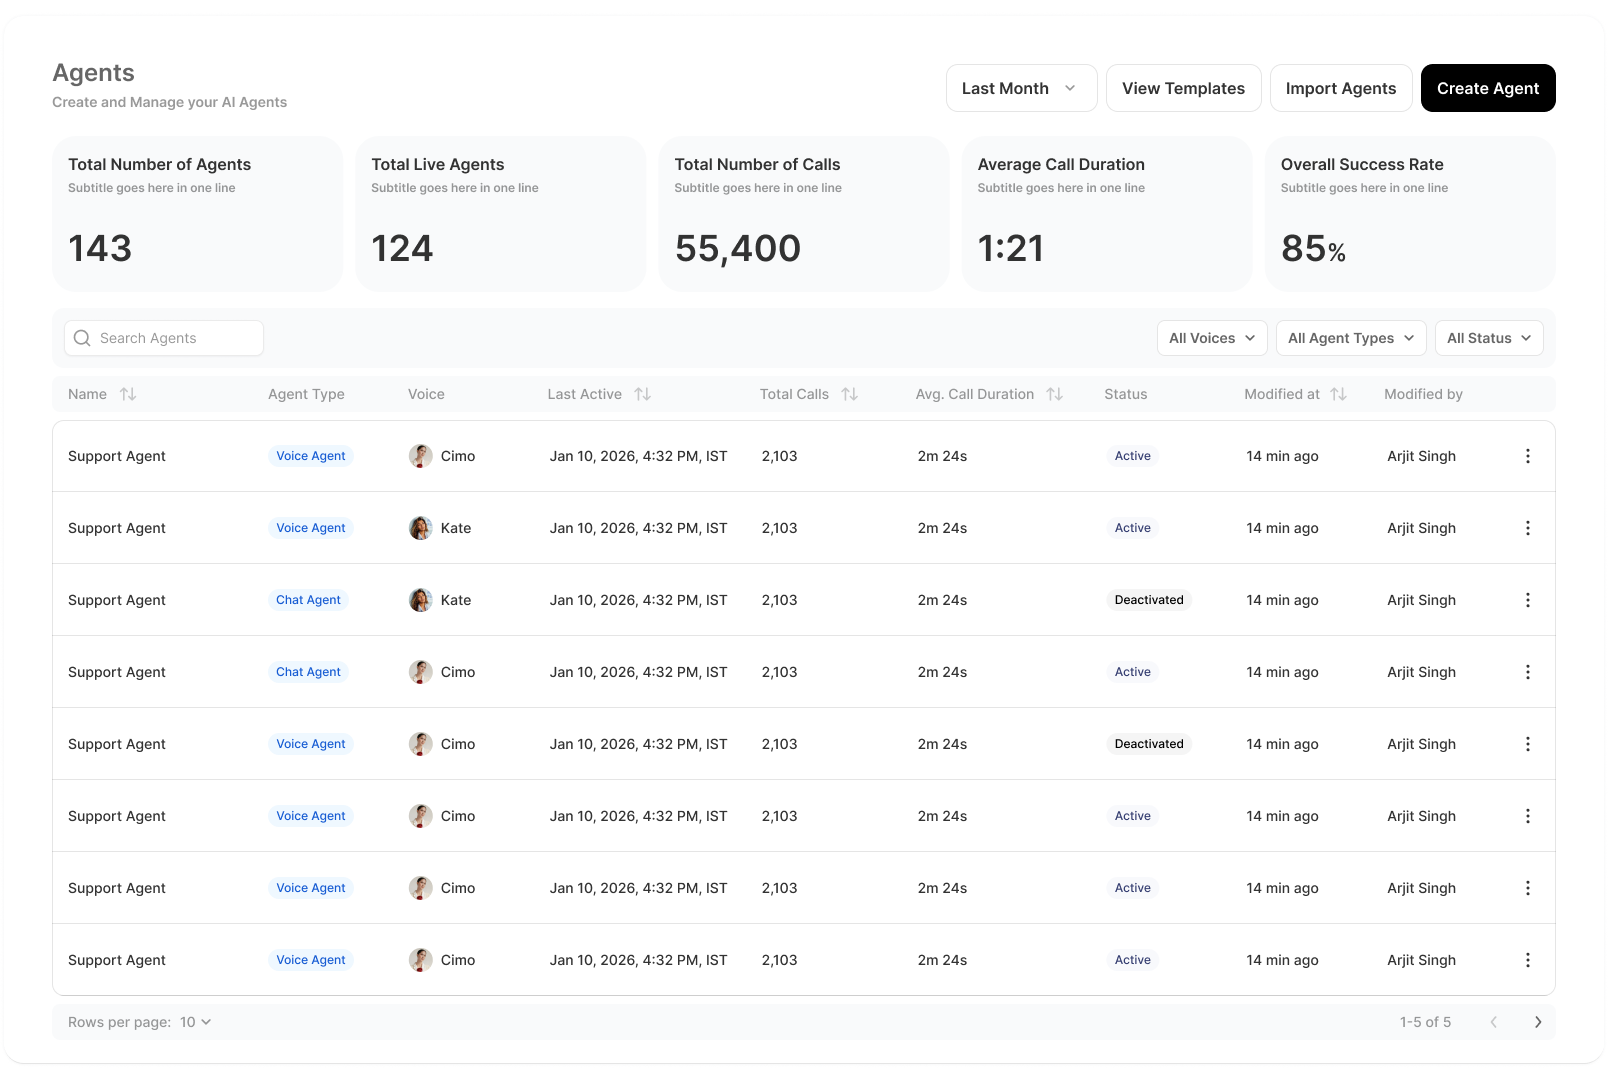
Task: Change the rows per page selector
Action: tap(195, 1022)
